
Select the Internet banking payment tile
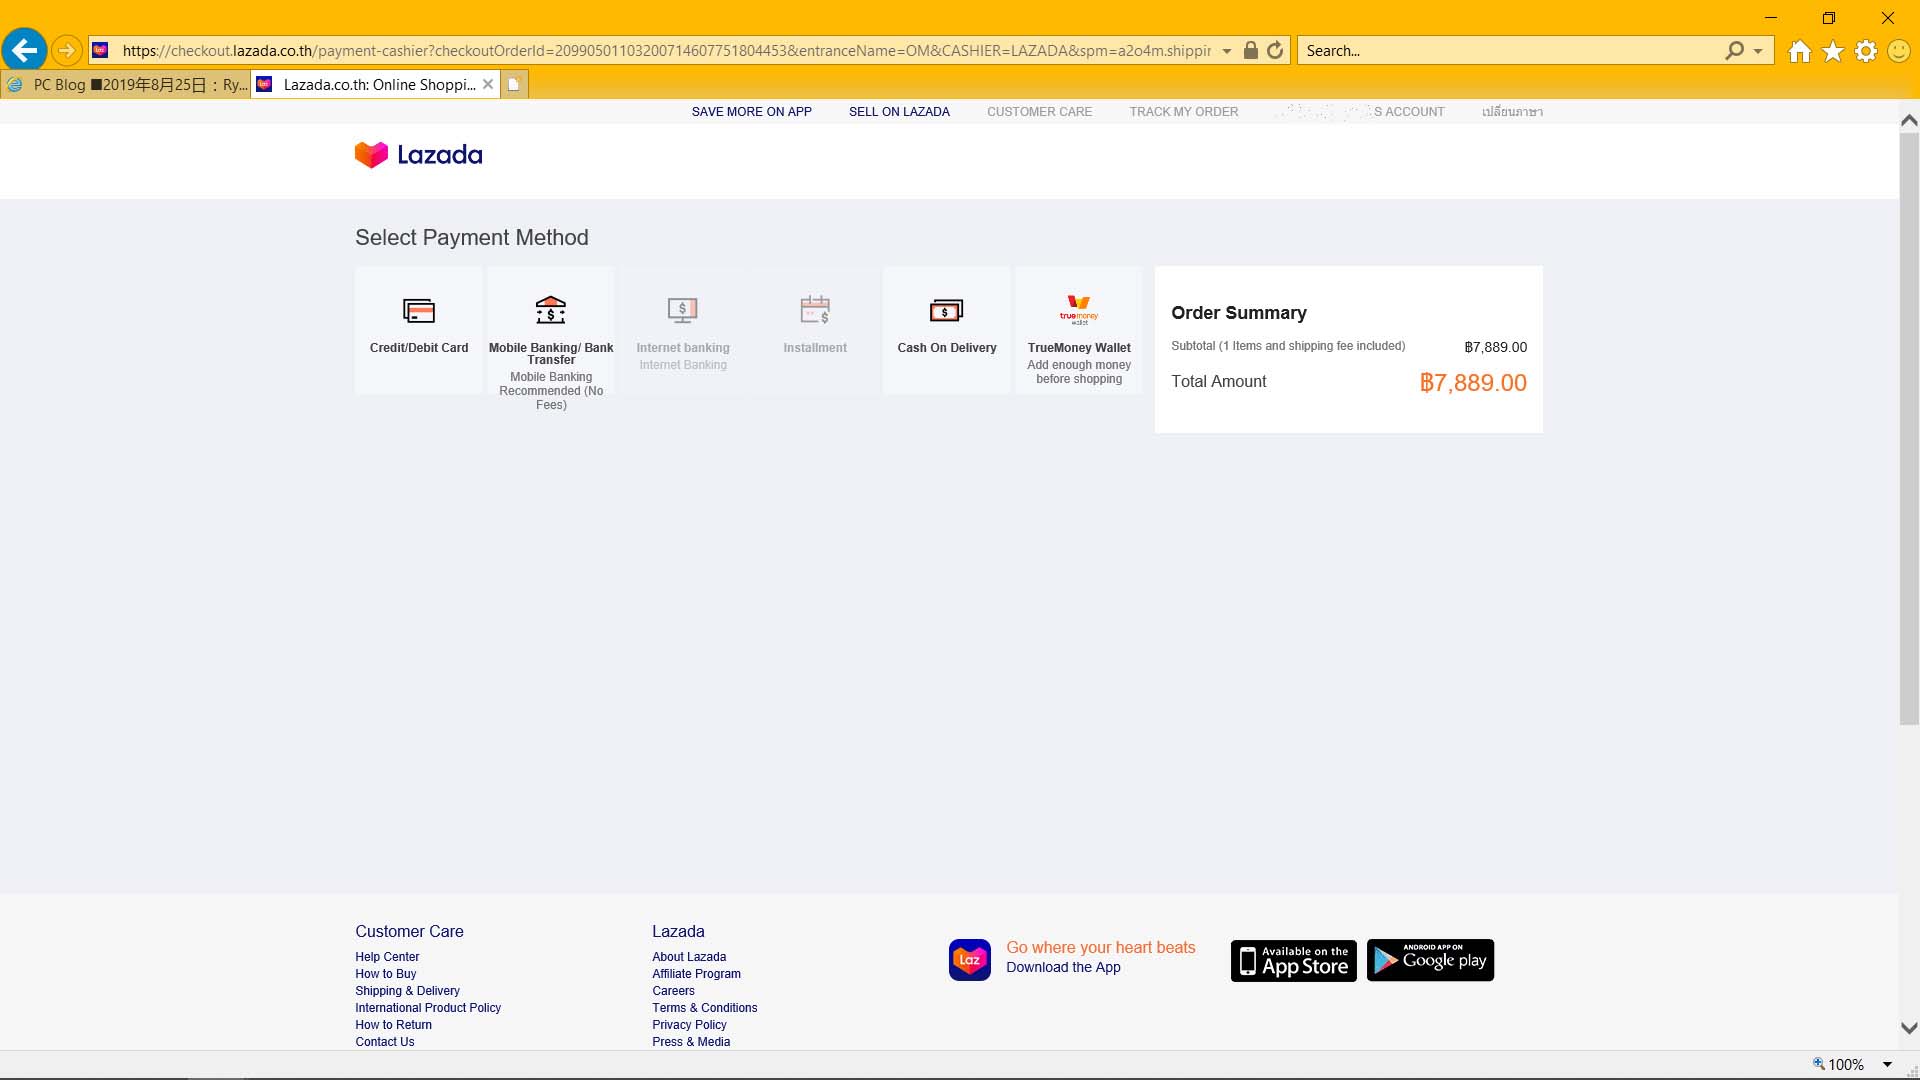pos(683,329)
